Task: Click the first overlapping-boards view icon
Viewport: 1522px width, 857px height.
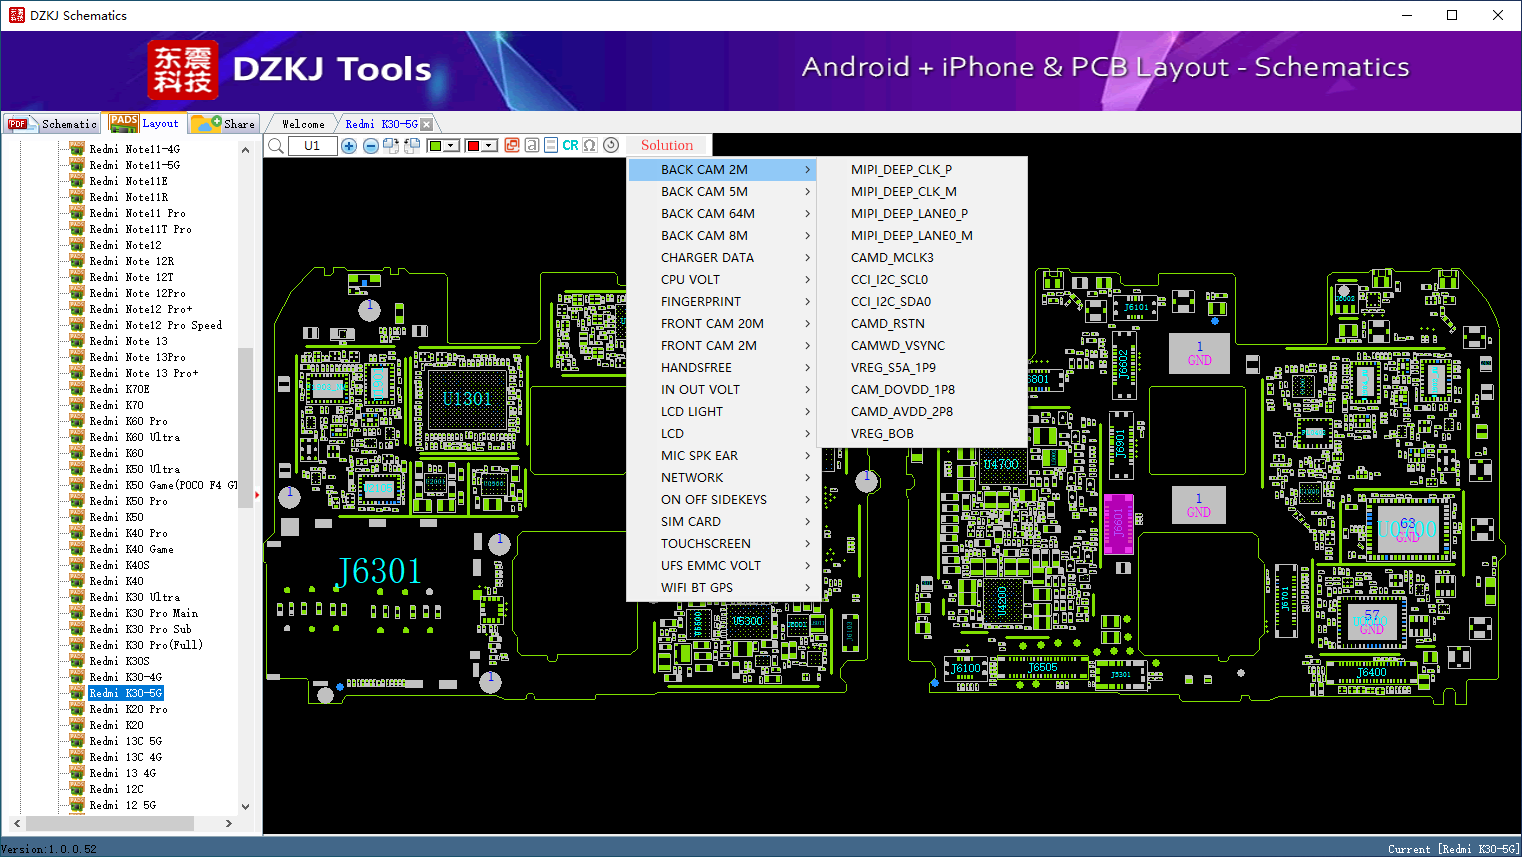Action: click(x=391, y=146)
